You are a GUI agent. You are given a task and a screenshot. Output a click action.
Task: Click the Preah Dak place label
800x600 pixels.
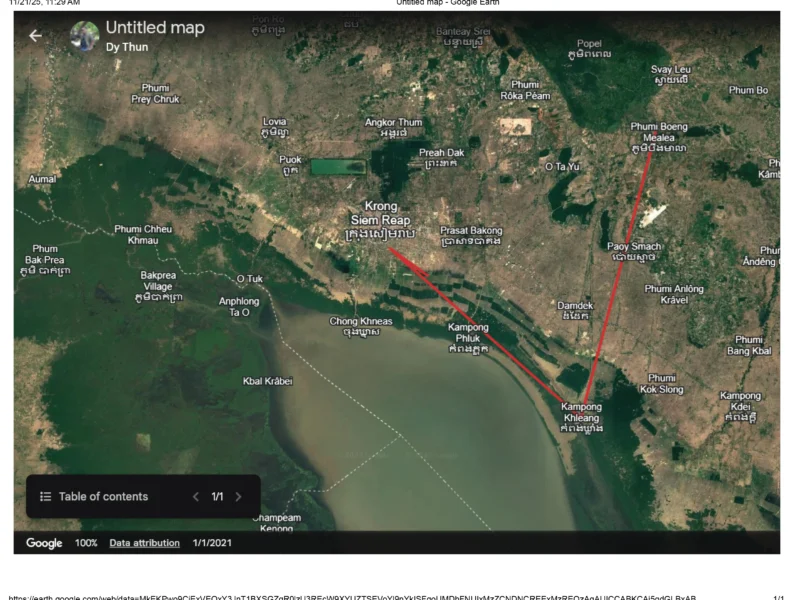(x=441, y=158)
